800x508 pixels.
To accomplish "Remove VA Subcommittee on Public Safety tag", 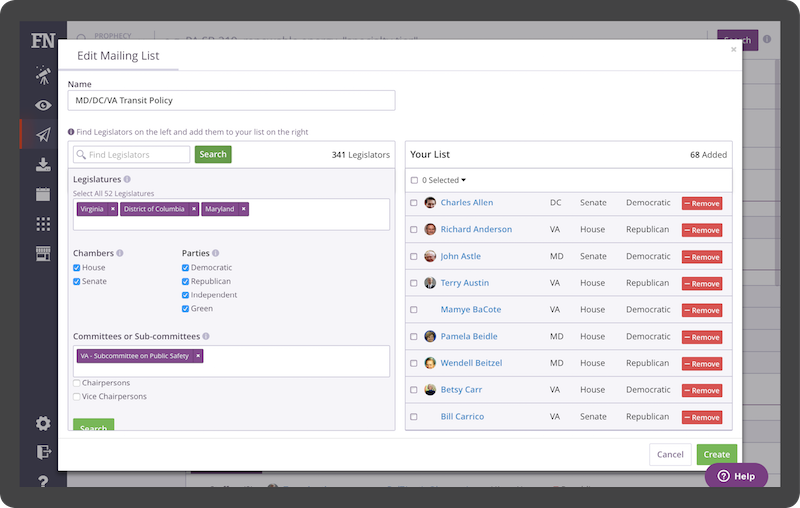I will click(x=198, y=356).
